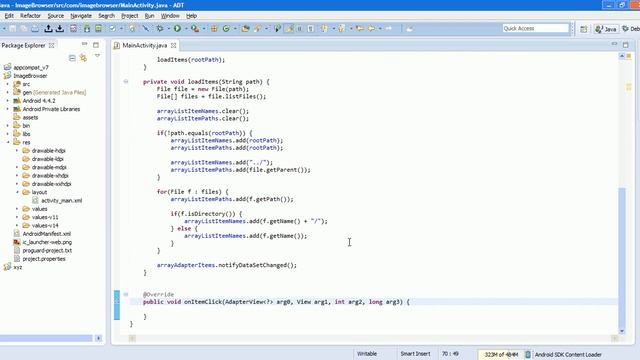The image size is (640, 360).
Task: Collapse the onItemClick method fold marker
Action: (x=126, y=294)
